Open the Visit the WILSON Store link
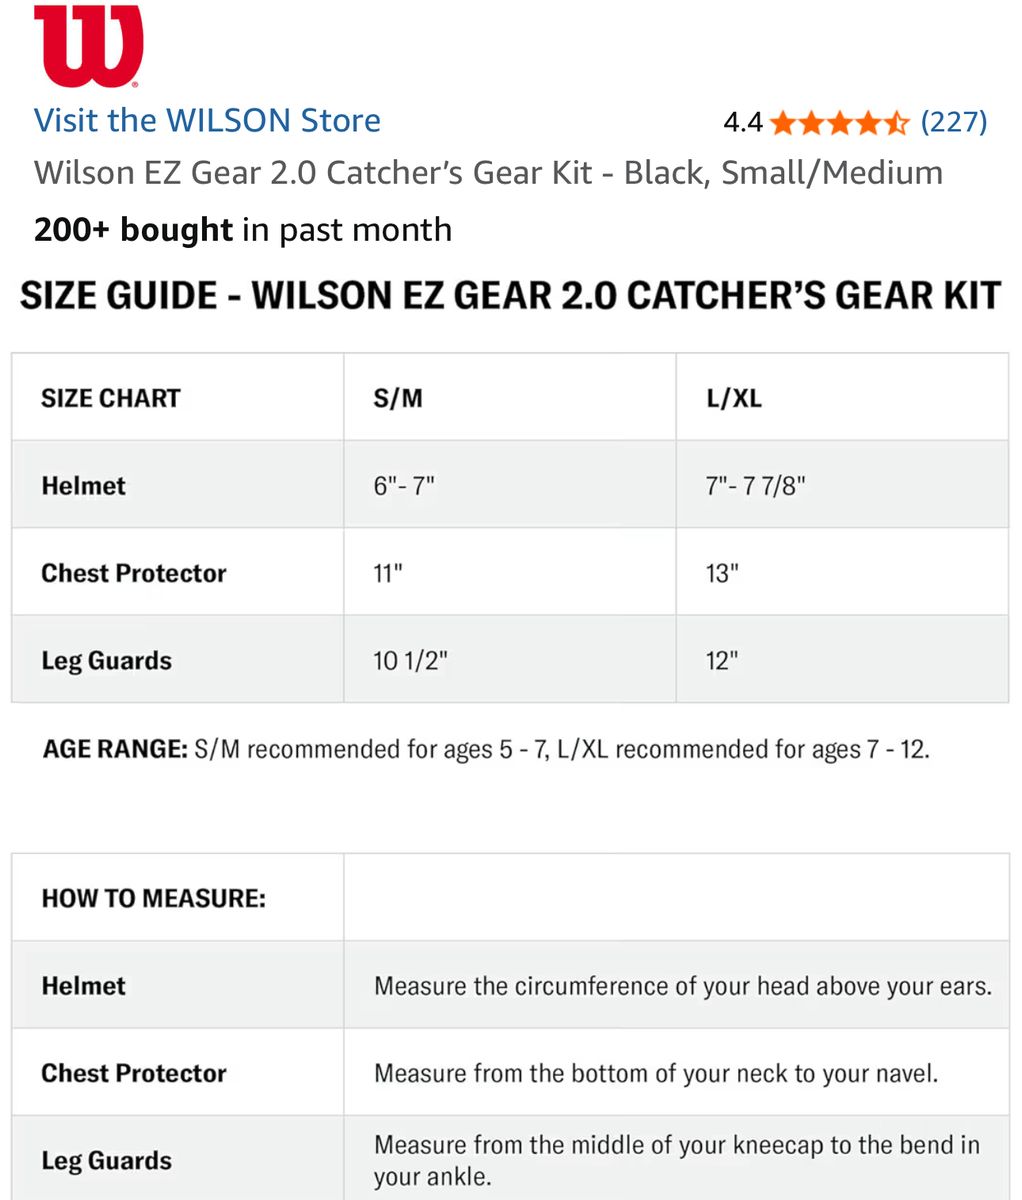The width and height of the screenshot is (1022, 1200). coord(207,121)
